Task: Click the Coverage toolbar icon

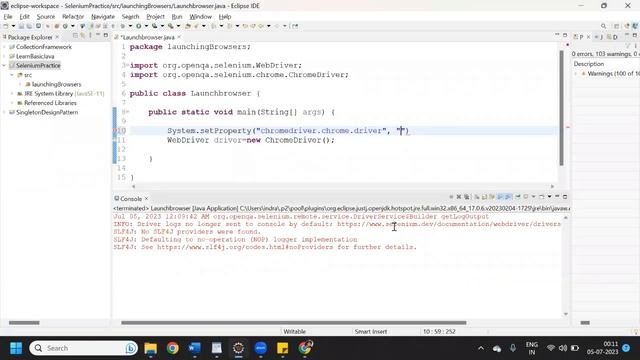Action: coord(155,26)
